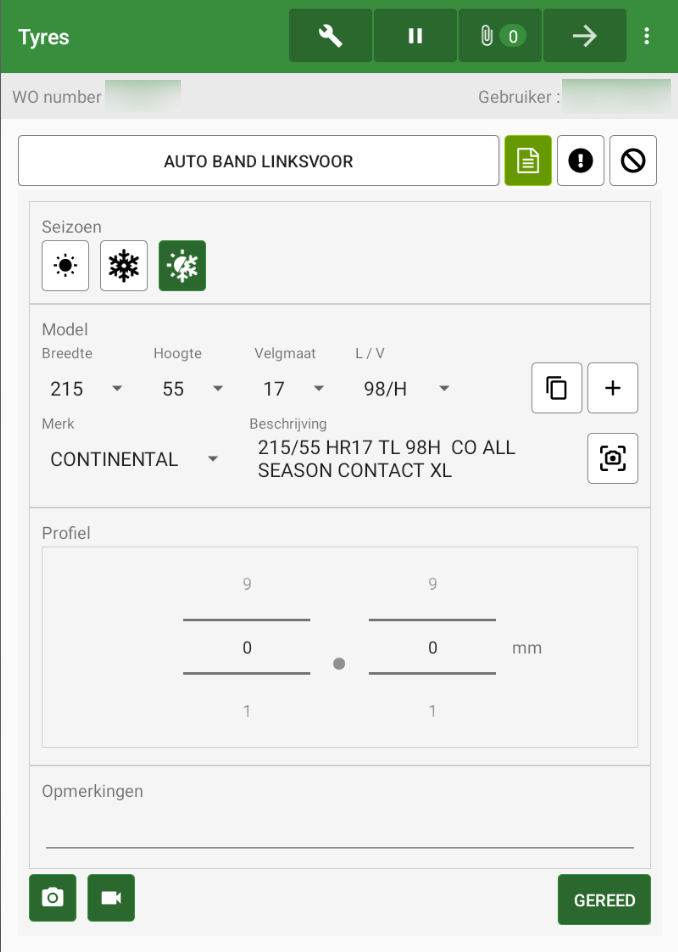Click the exclamation warning icon
Screen dimensions: 678x952
580,160
